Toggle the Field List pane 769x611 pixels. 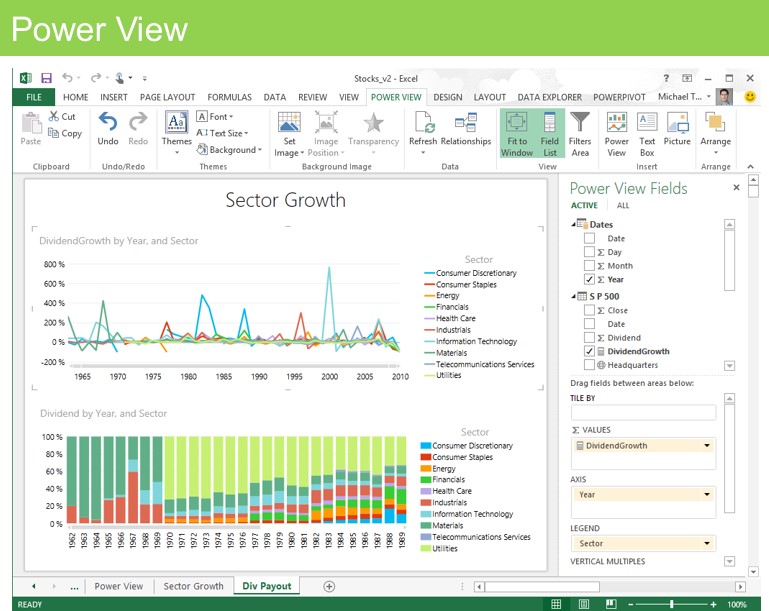[x=550, y=134]
